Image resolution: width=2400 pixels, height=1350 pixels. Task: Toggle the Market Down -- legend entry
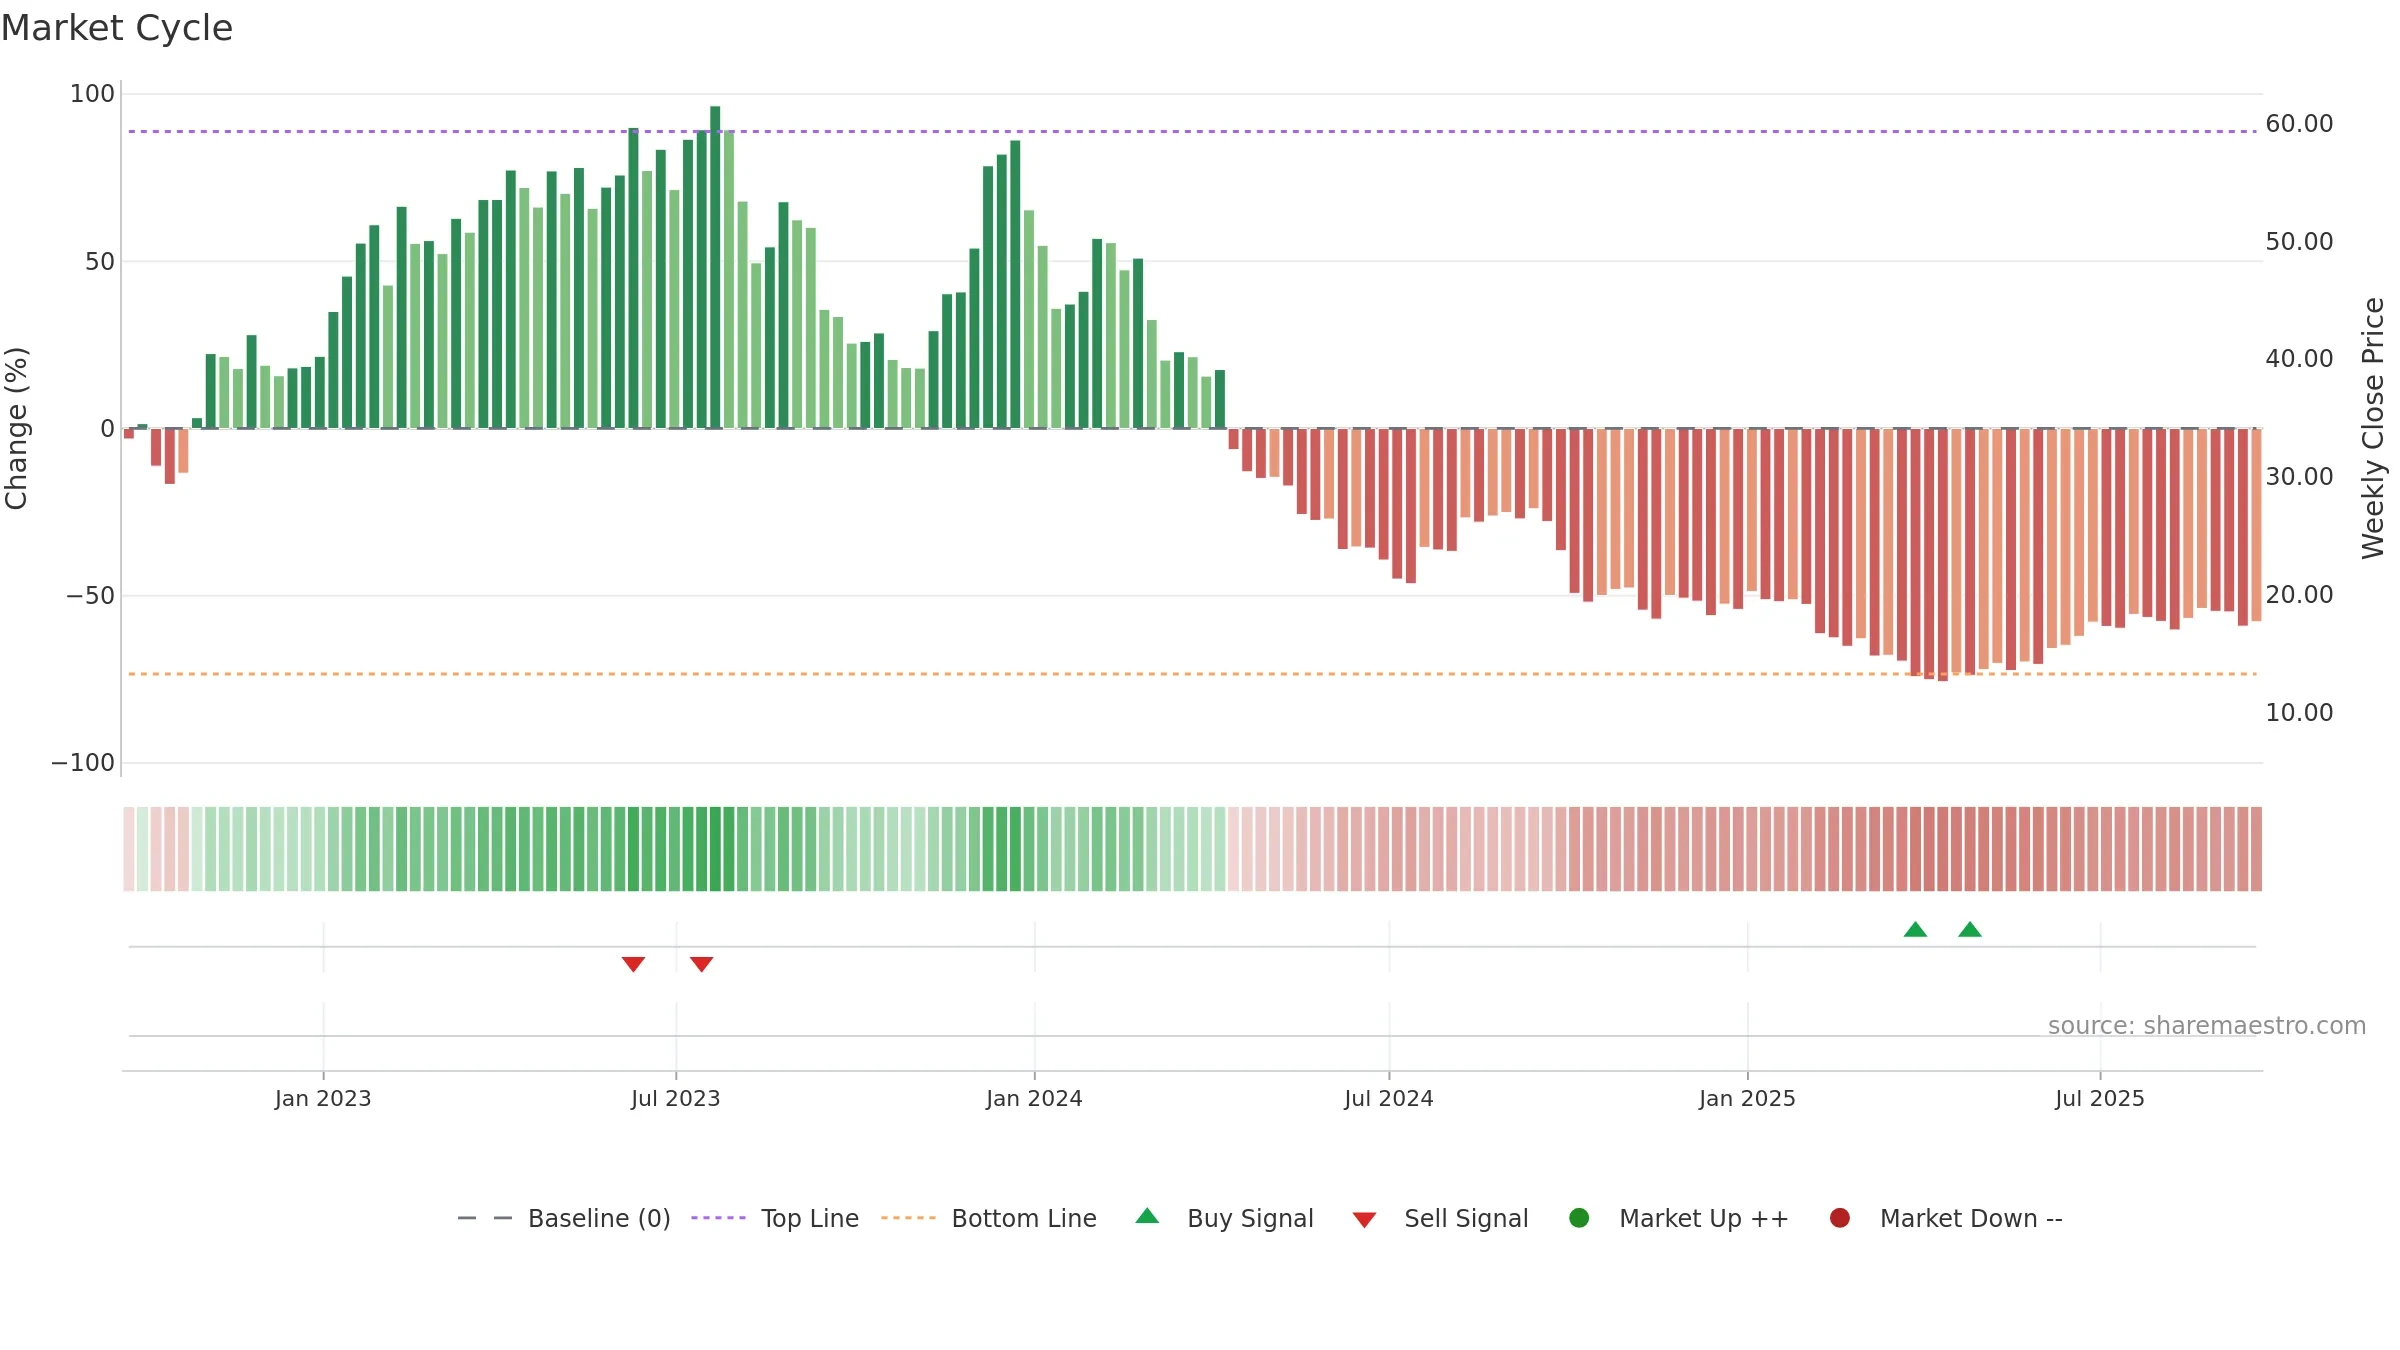(1945, 1219)
